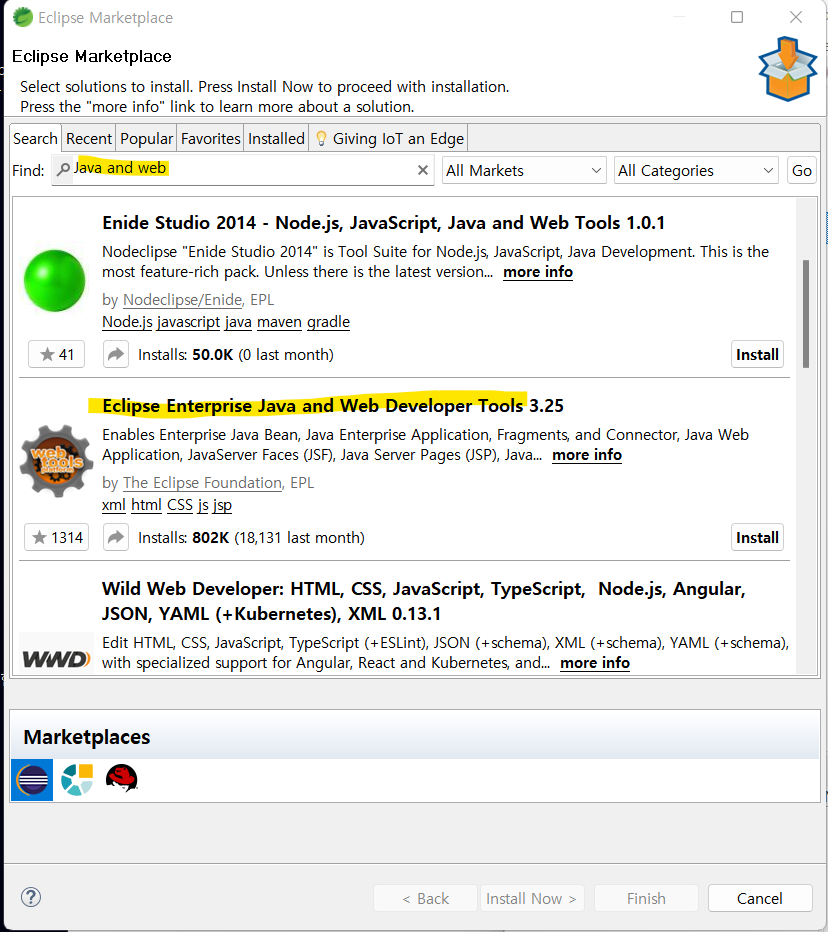Click the CSS tag link
The height and width of the screenshot is (932, 828).
180,505
